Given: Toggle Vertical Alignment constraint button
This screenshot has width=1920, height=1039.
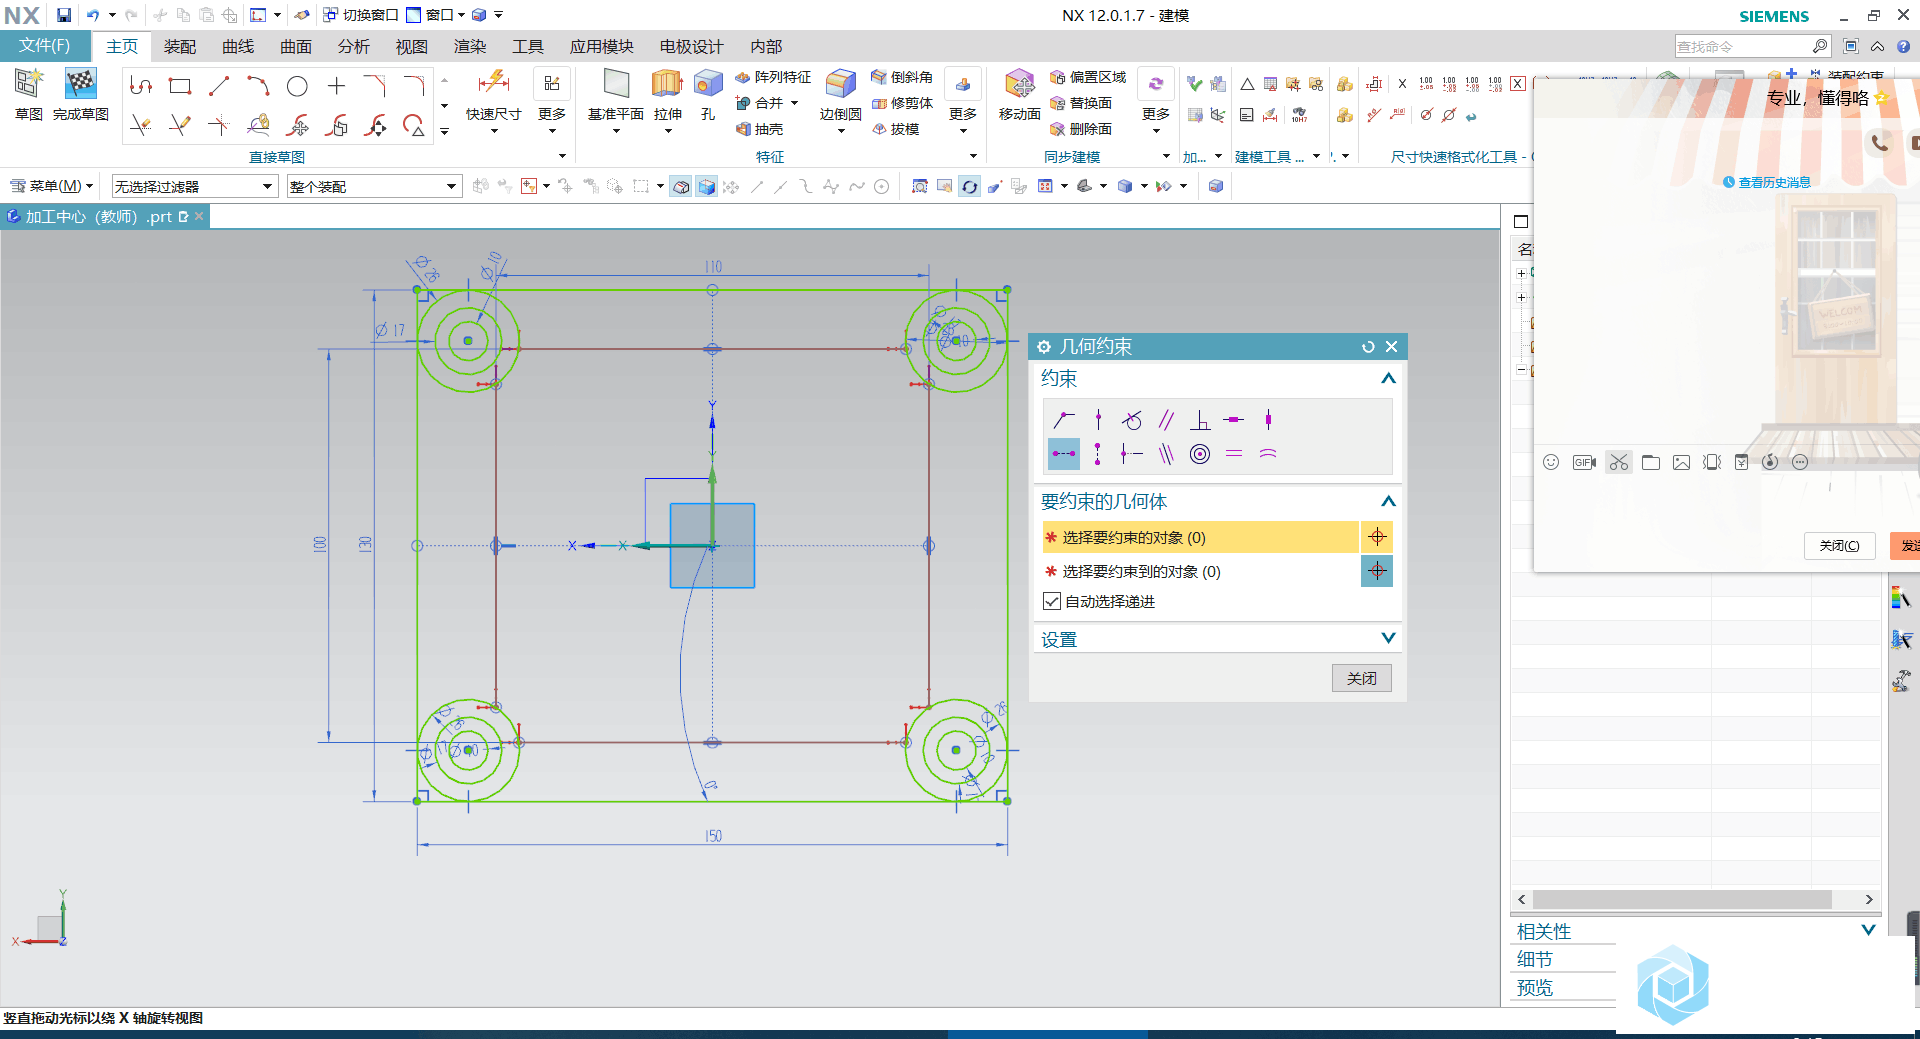Looking at the screenshot, I should 1098,454.
